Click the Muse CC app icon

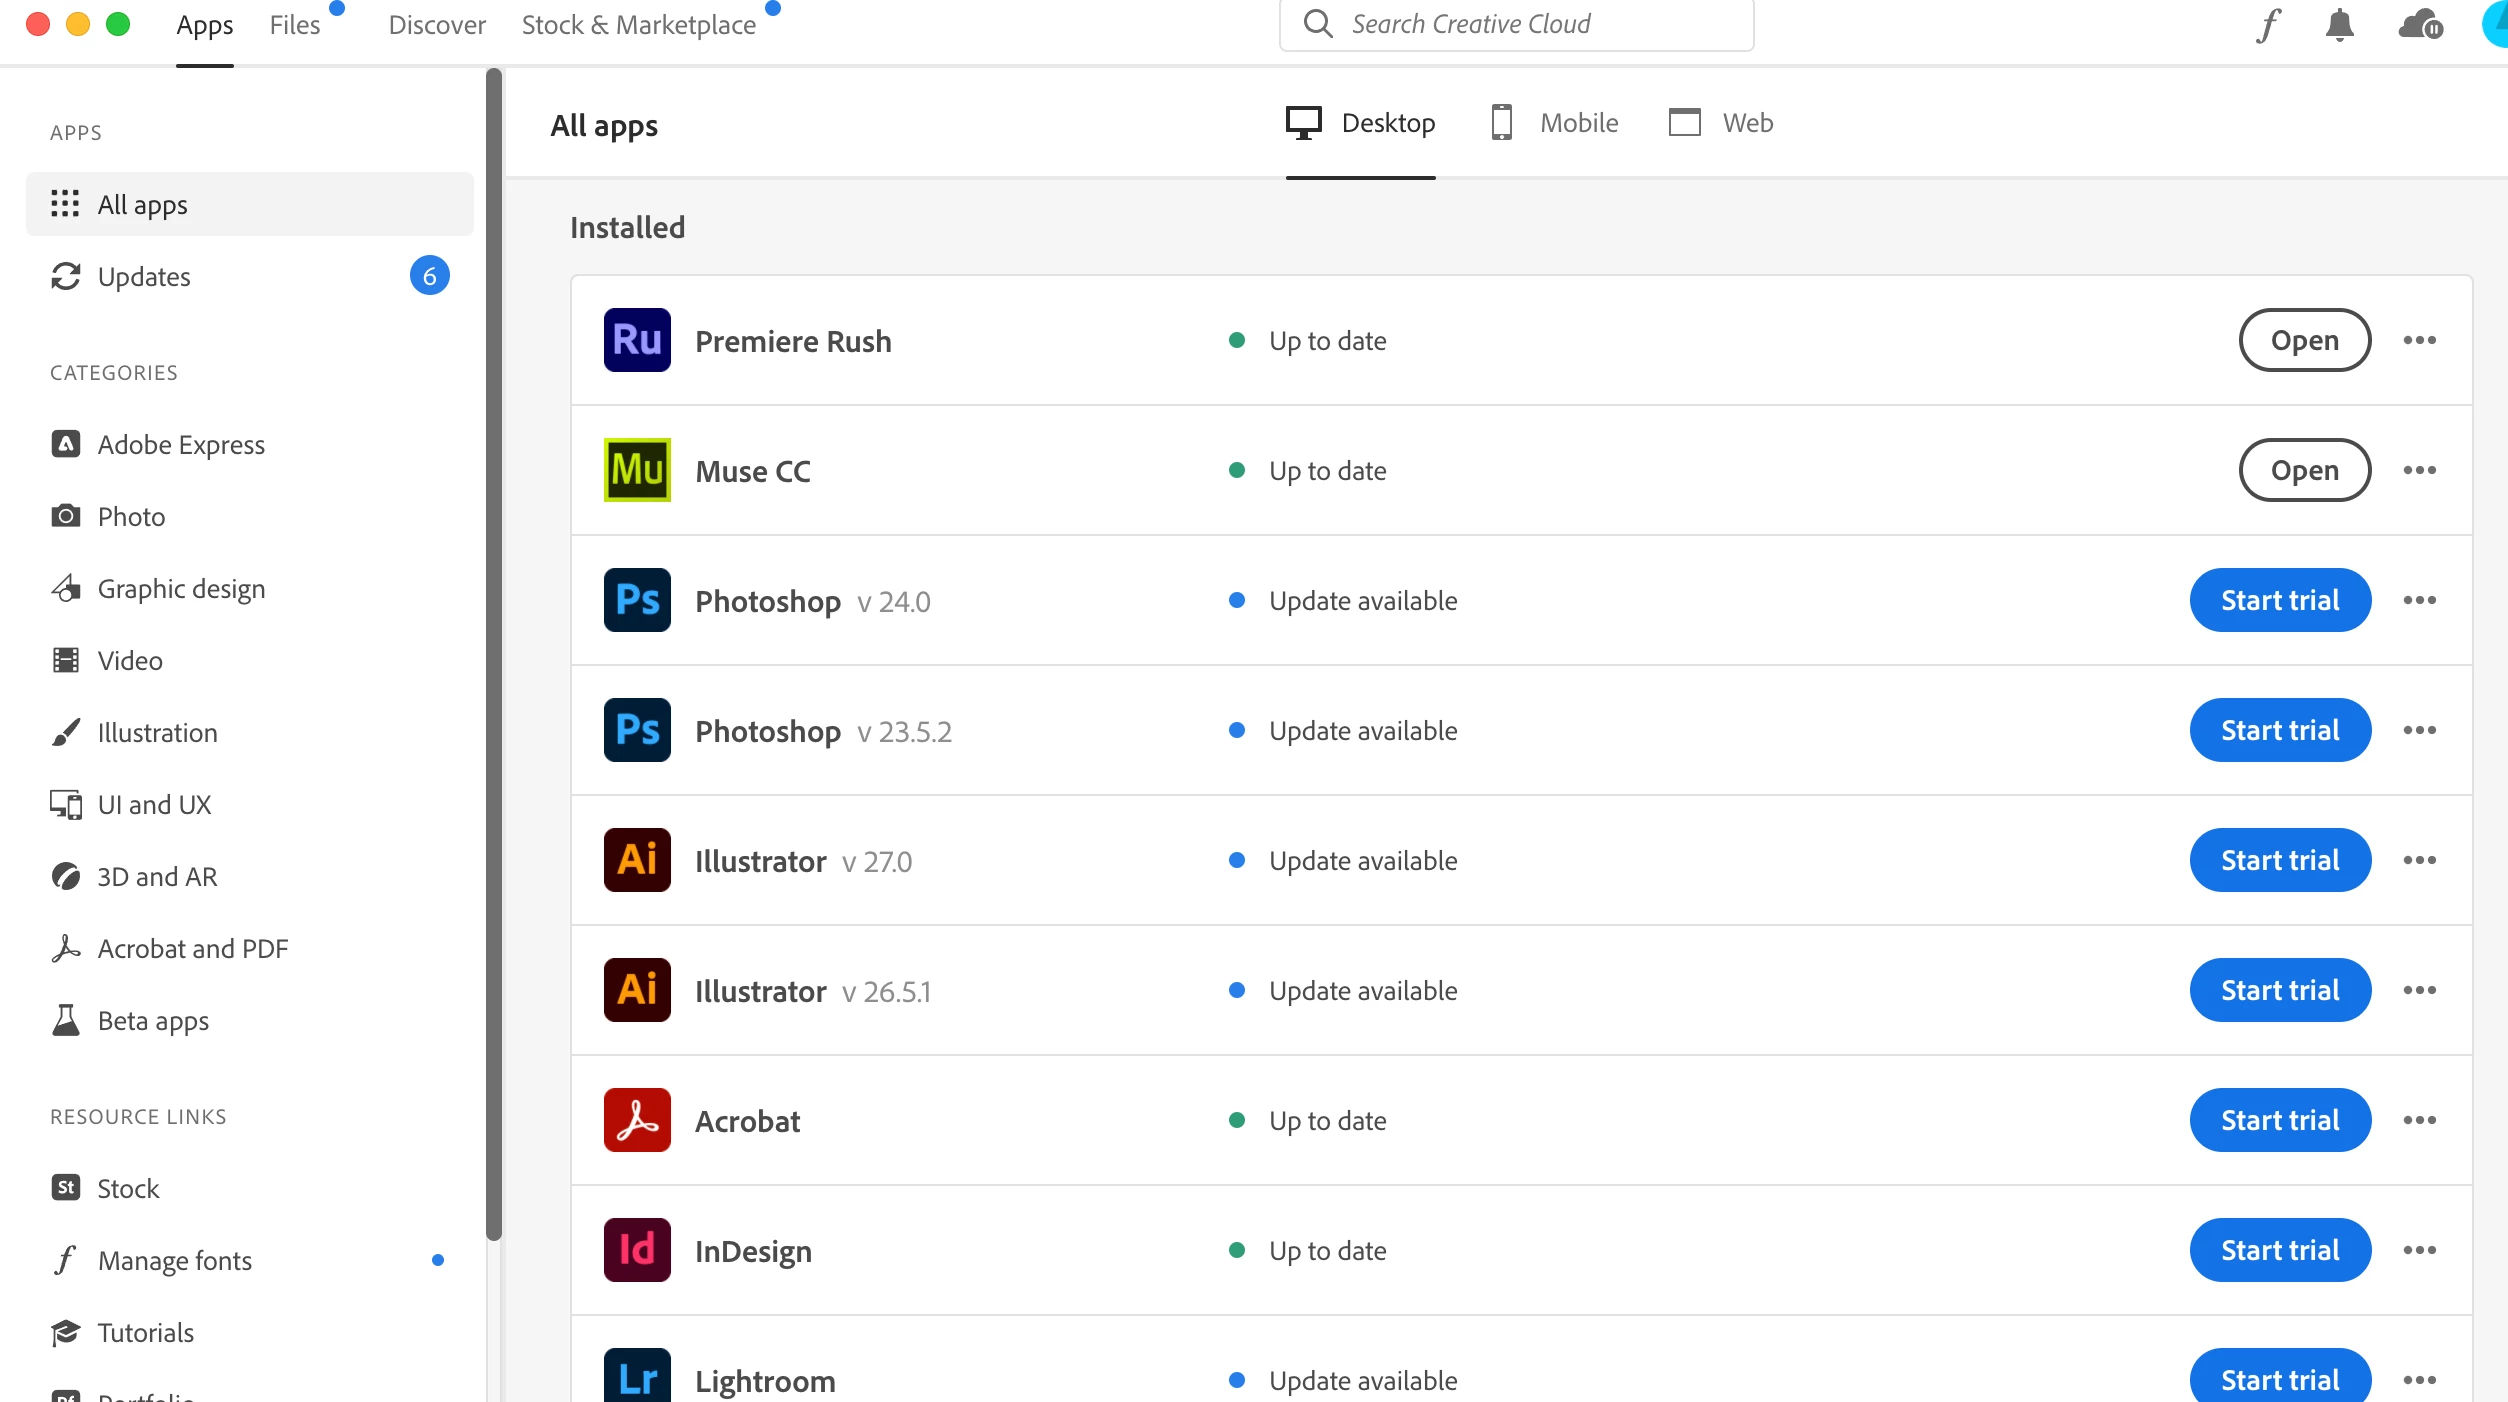pyautogui.click(x=637, y=470)
